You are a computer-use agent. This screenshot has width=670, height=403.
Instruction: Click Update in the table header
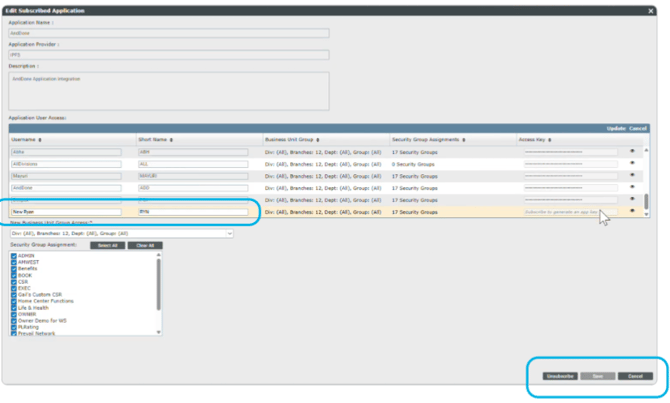click(x=616, y=128)
